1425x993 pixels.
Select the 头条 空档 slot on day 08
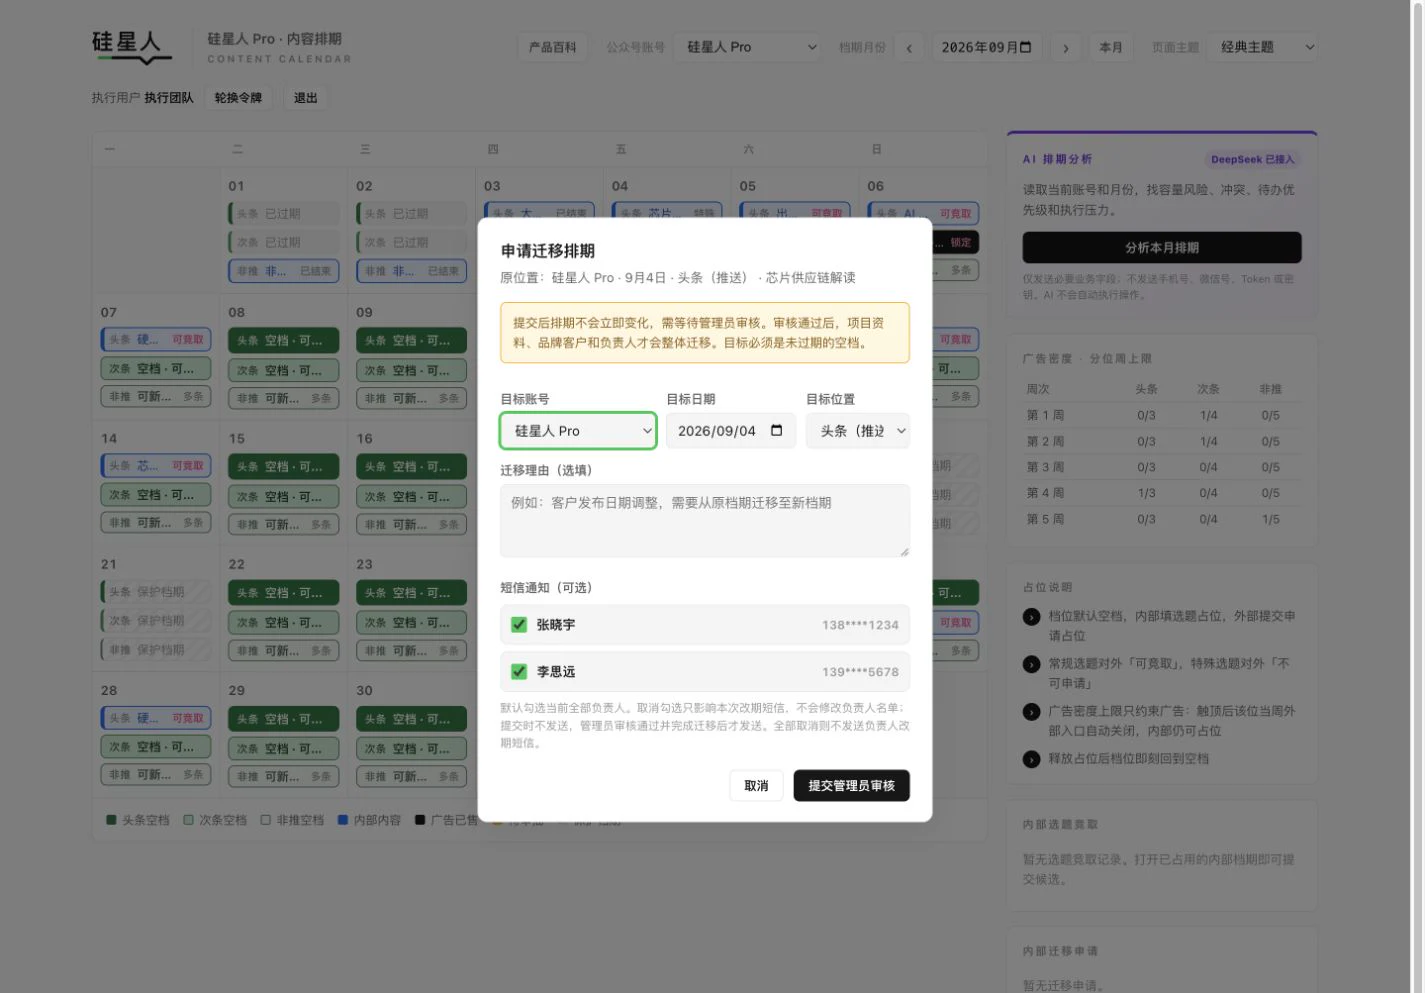click(284, 341)
